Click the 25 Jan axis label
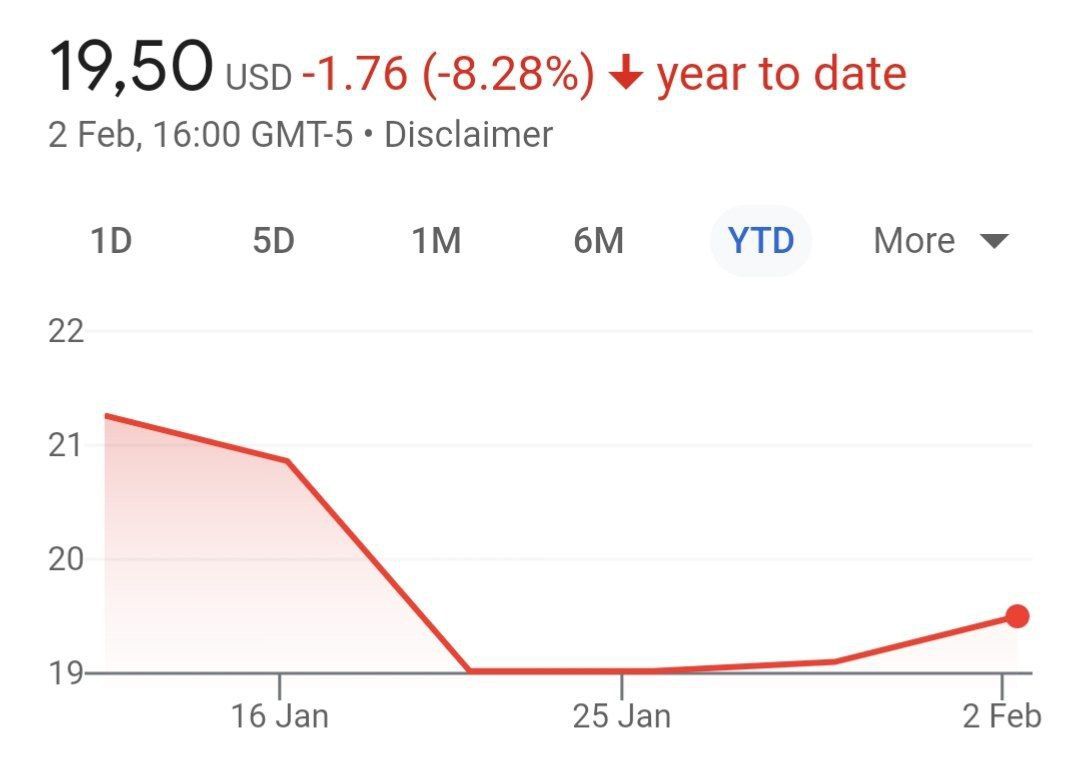Image resolution: width=1080 pixels, height=777 pixels. click(622, 716)
